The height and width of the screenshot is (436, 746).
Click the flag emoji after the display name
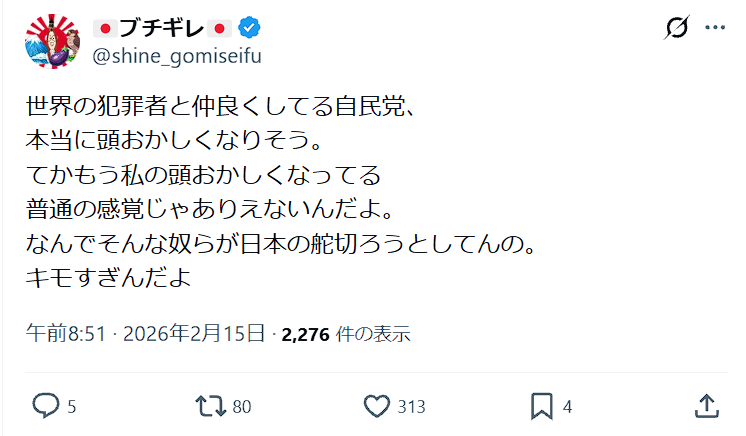tap(221, 28)
